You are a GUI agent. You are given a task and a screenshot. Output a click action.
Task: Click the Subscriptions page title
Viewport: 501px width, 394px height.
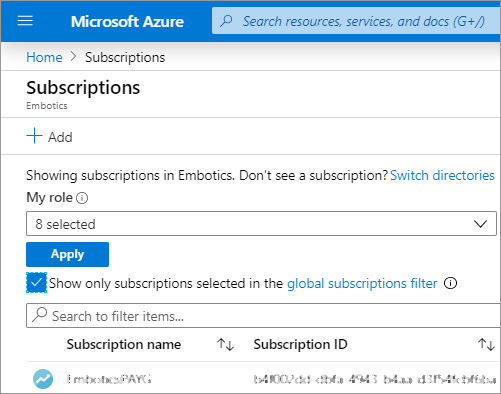point(83,88)
